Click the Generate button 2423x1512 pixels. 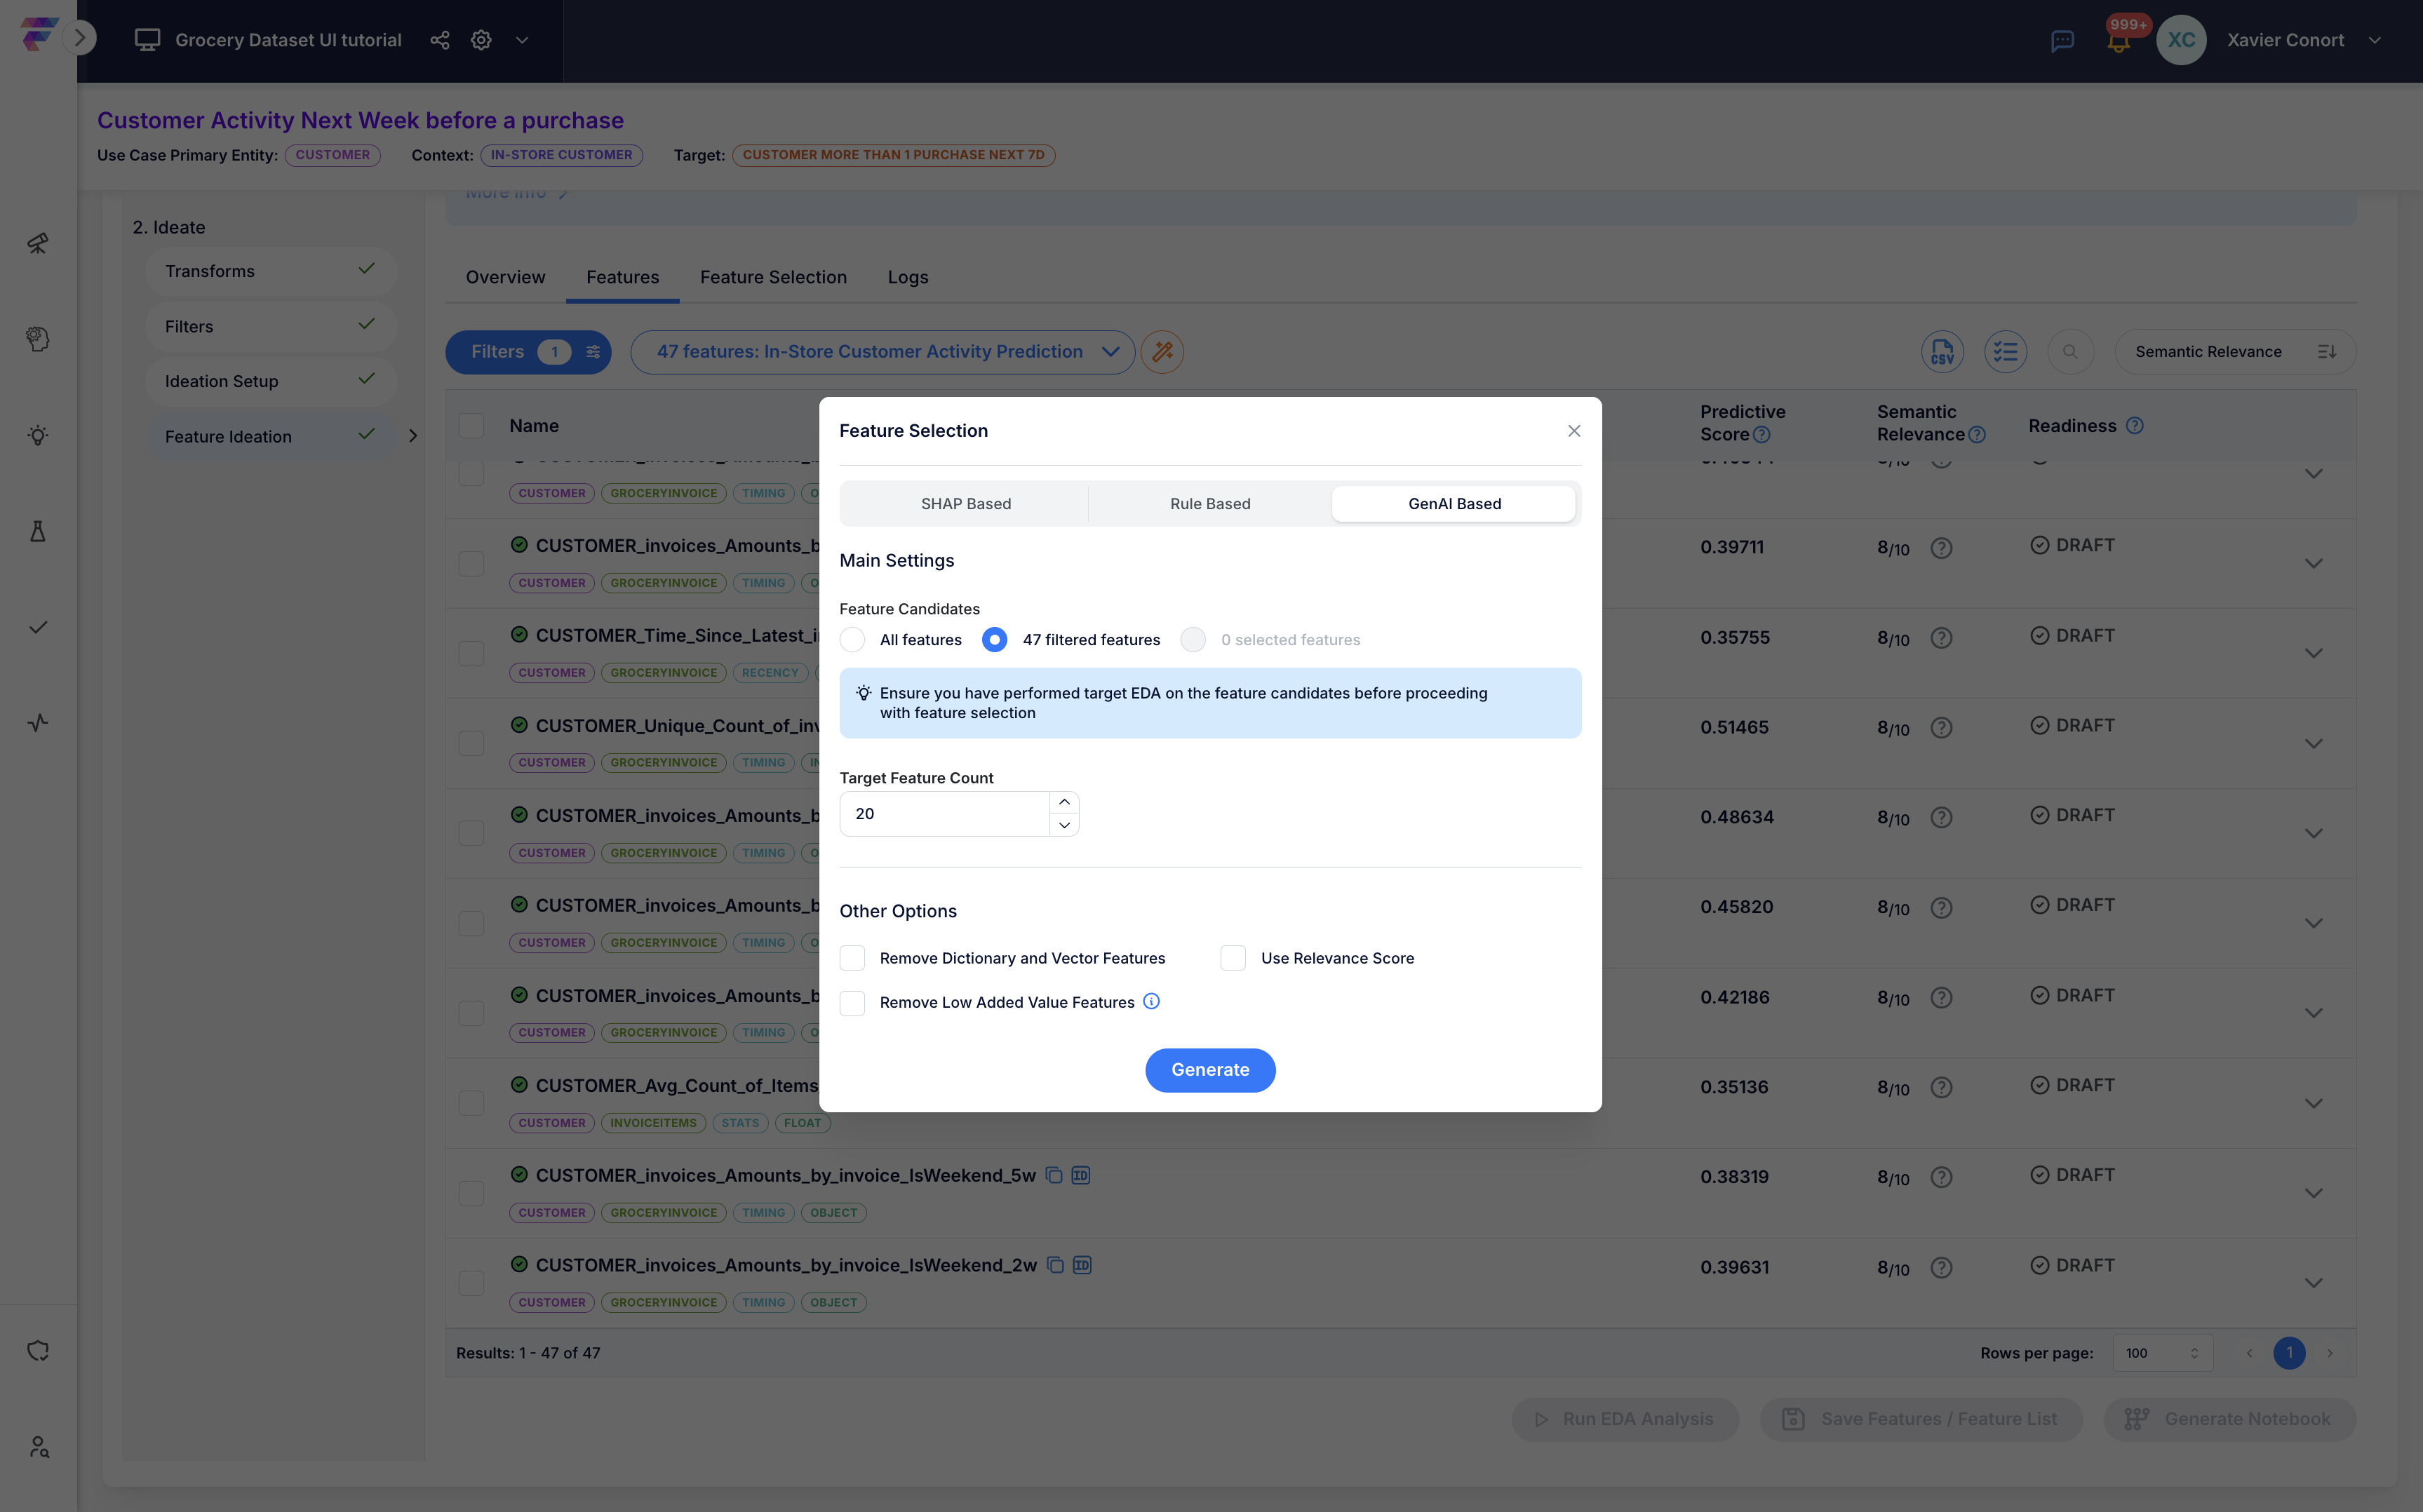click(1210, 1070)
